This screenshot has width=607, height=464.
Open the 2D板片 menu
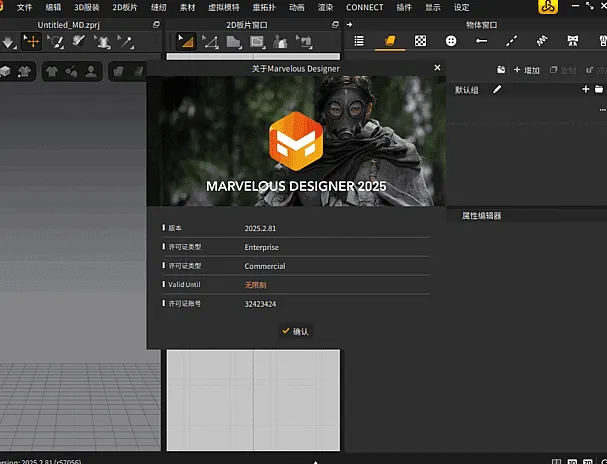tap(125, 7)
